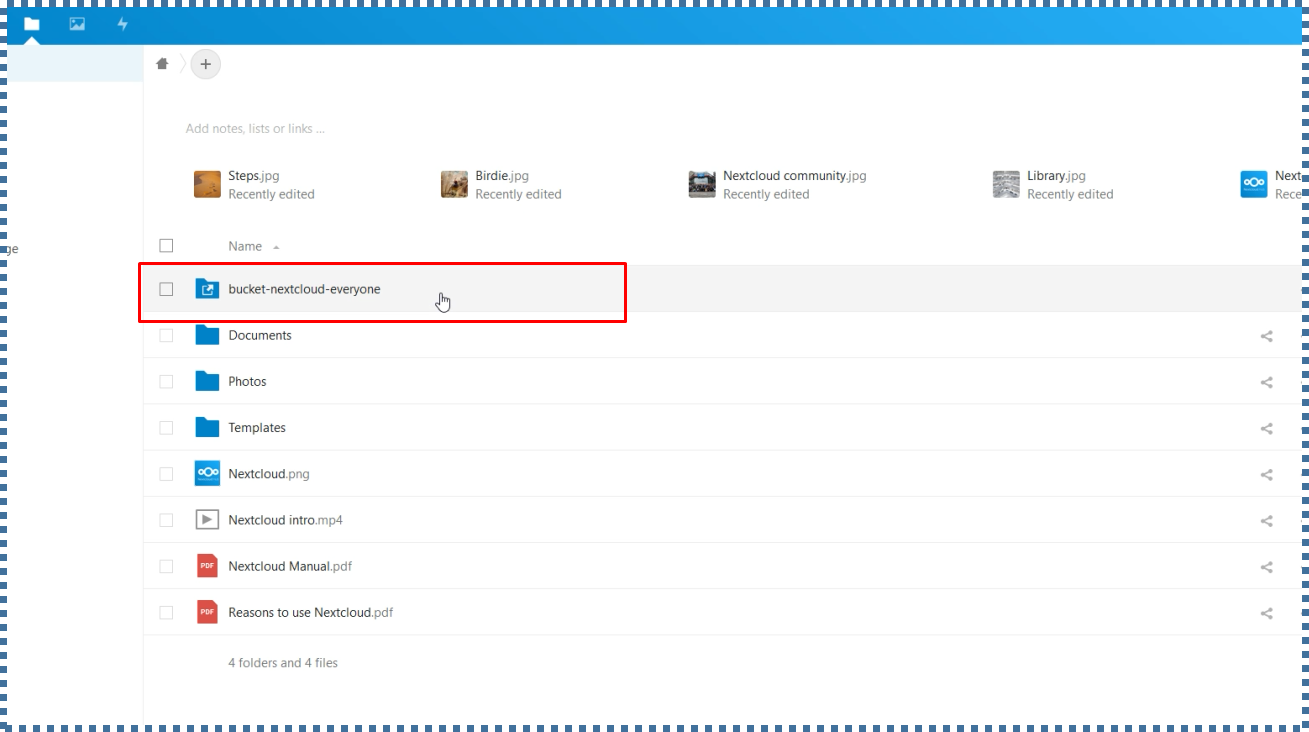Play Nextcloud intro.mp4 file name

tap(285, 520)
